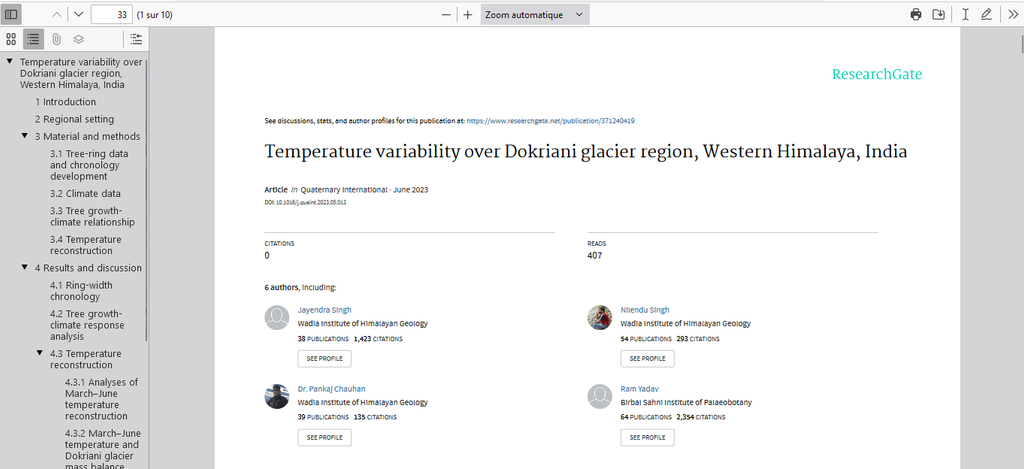Show document outline view
Screen dimensions: 1024x469
(x=33, y=39)
